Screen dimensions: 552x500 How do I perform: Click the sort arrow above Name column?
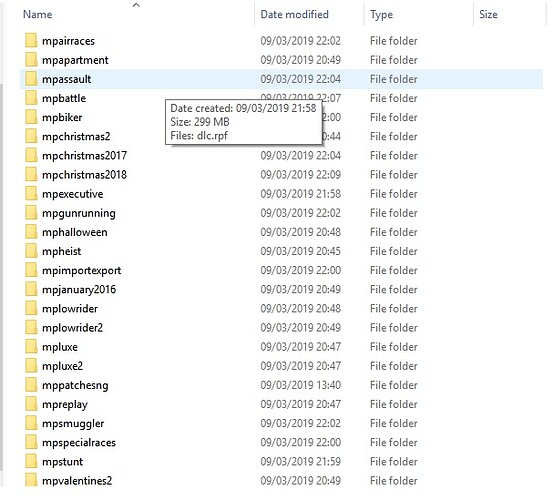(136, 5)
